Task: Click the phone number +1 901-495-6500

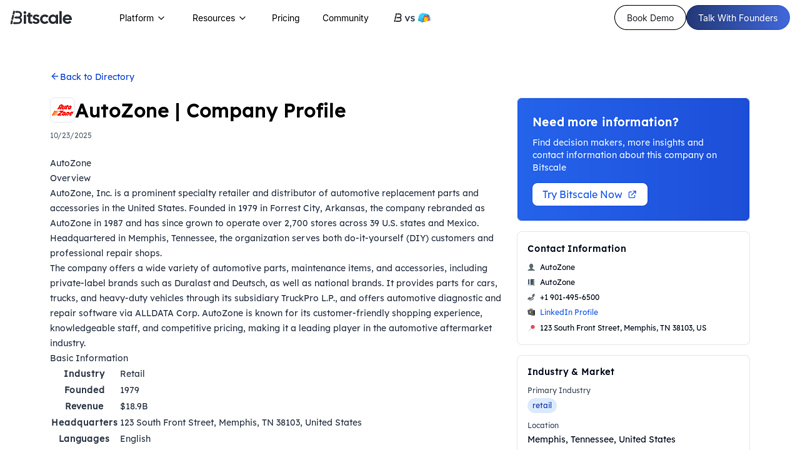Action: (x=570, y=297)
